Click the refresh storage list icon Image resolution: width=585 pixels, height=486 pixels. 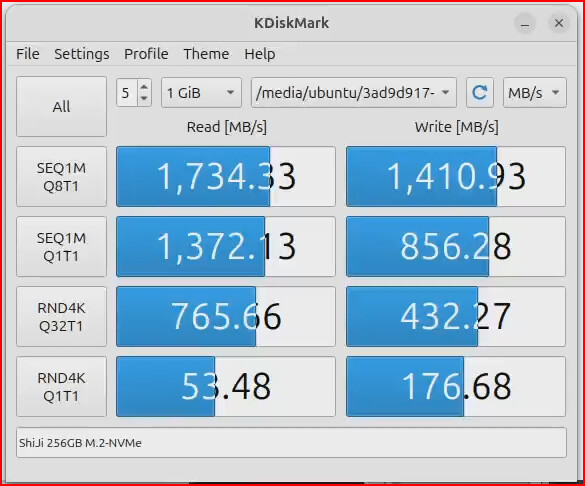pyautogui.click(x=480, y=93)
